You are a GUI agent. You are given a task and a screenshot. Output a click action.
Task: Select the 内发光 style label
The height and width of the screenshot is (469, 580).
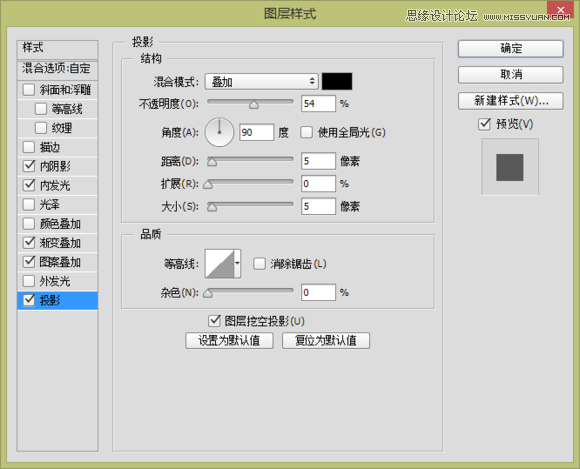click(55, 186)
